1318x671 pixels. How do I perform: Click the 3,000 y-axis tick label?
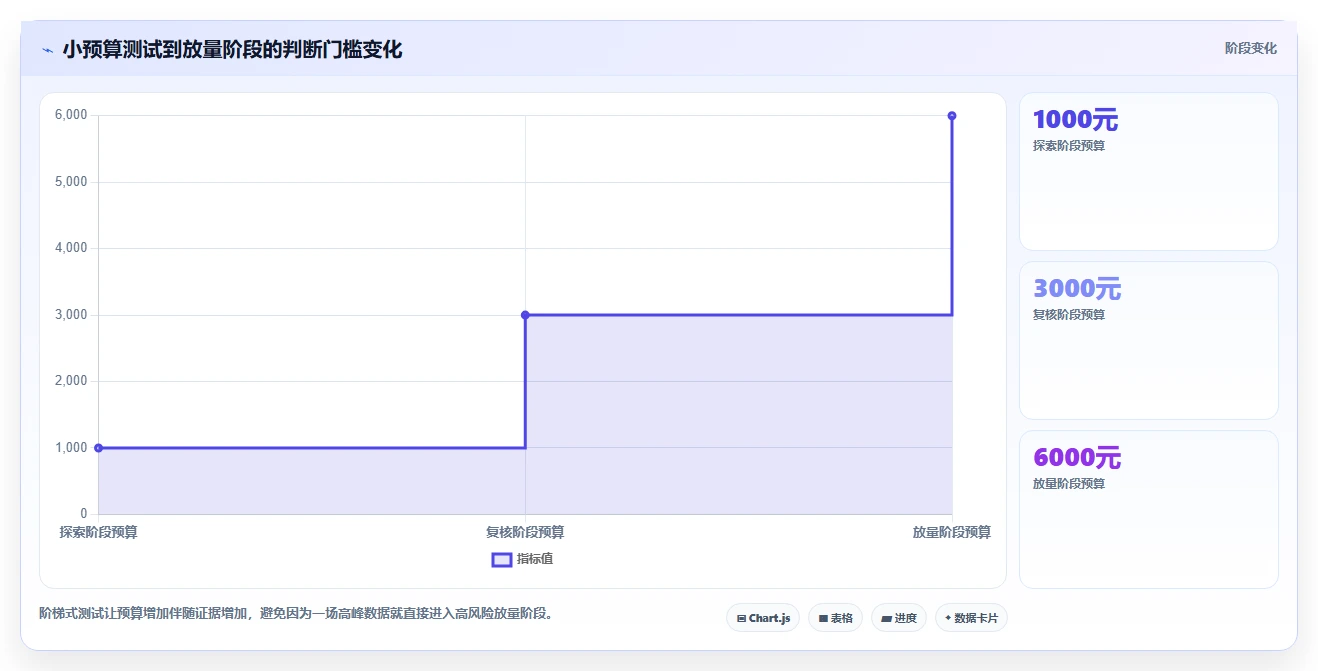(71, 315)
